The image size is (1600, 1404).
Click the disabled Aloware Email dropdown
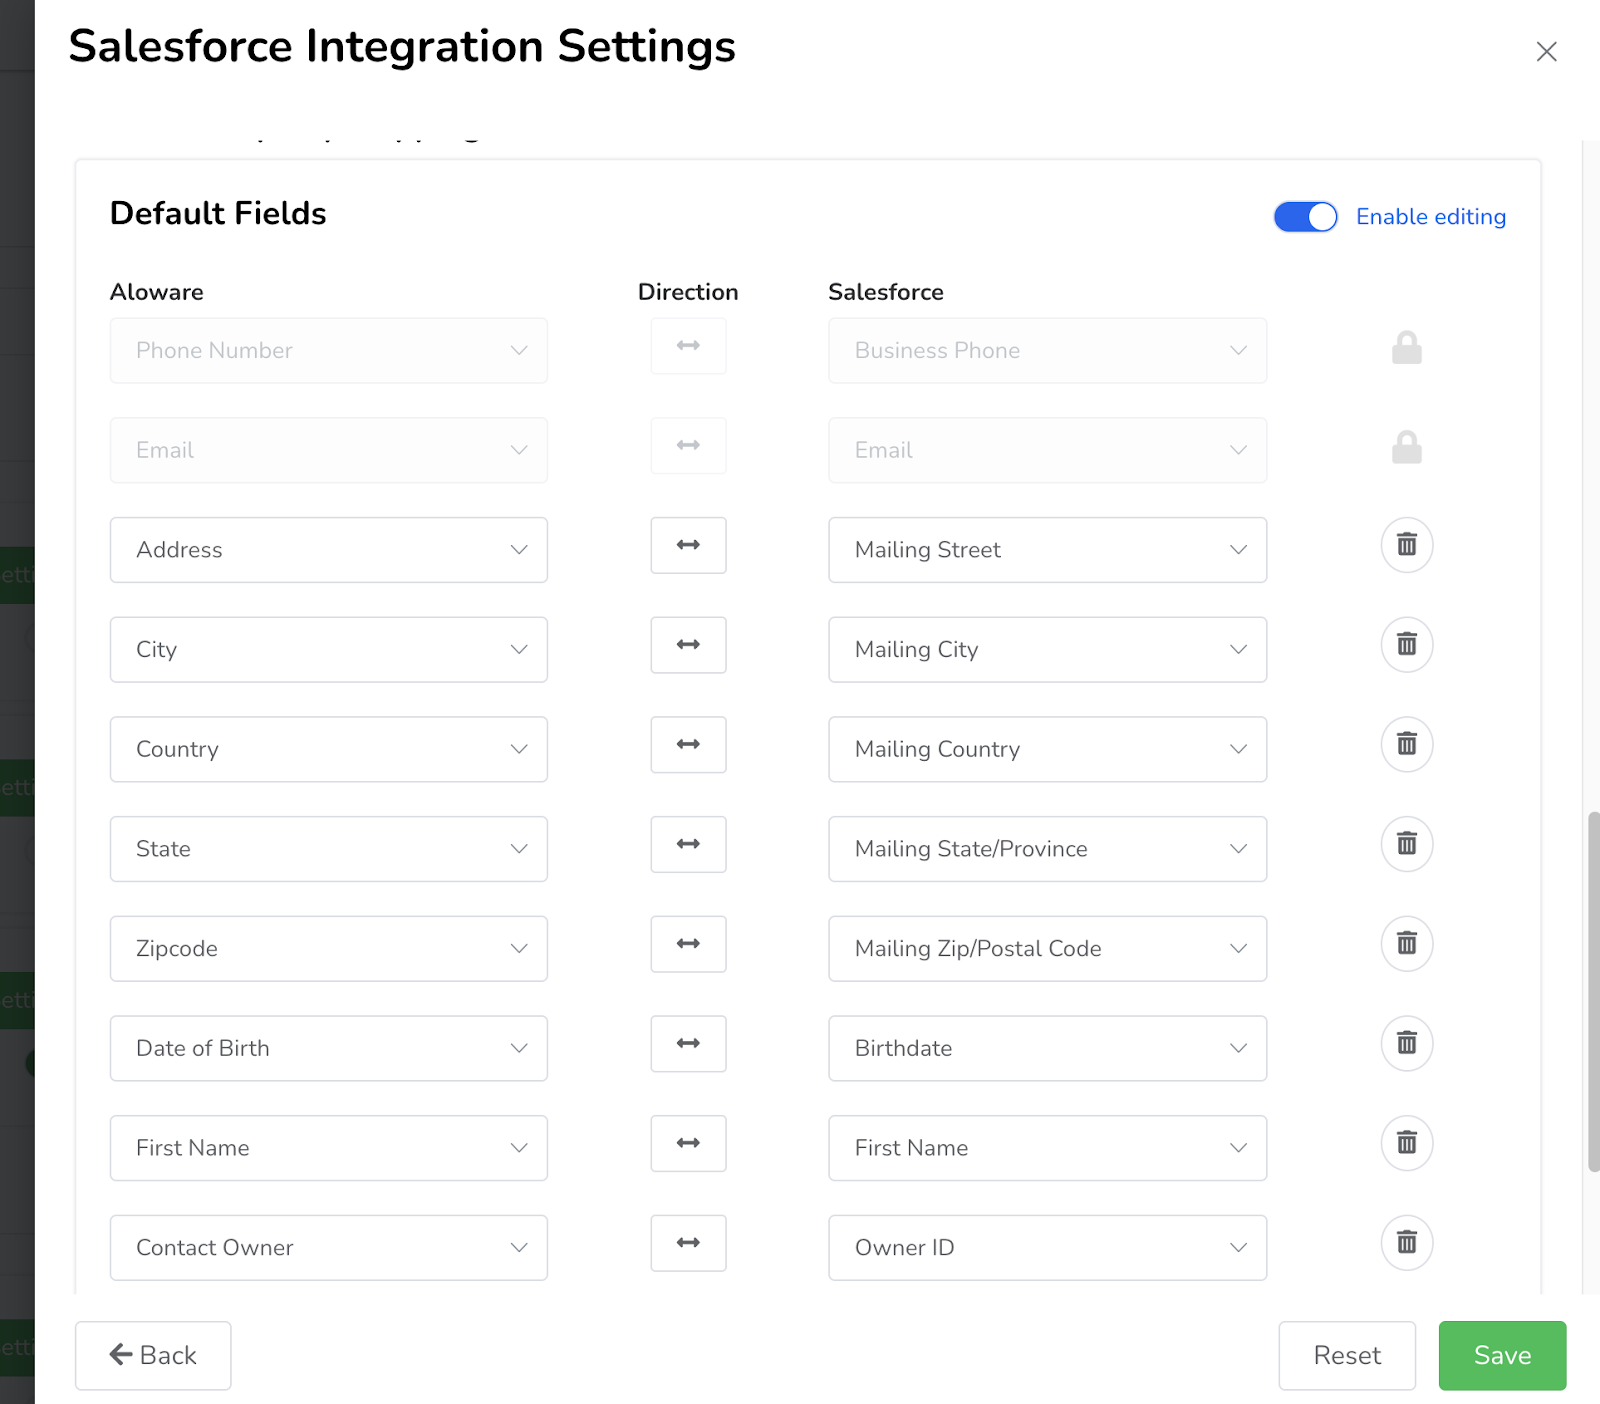(328, 451)
